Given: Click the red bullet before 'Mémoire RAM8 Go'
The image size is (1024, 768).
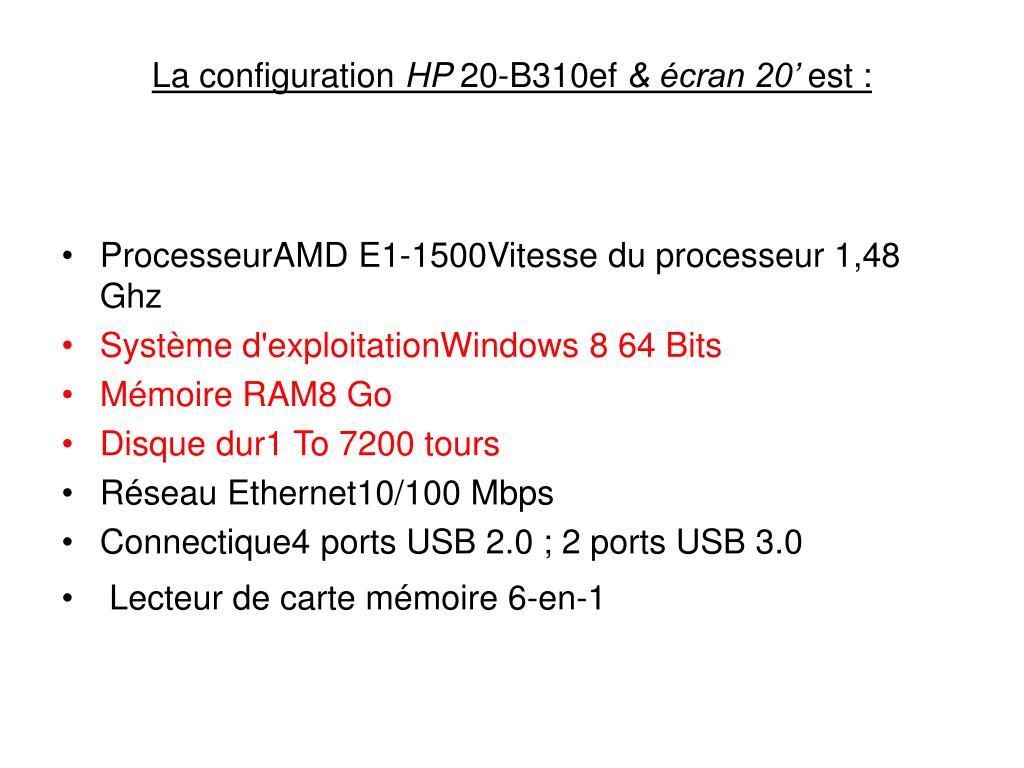Looking at the screenshot, I should (68, 395).
